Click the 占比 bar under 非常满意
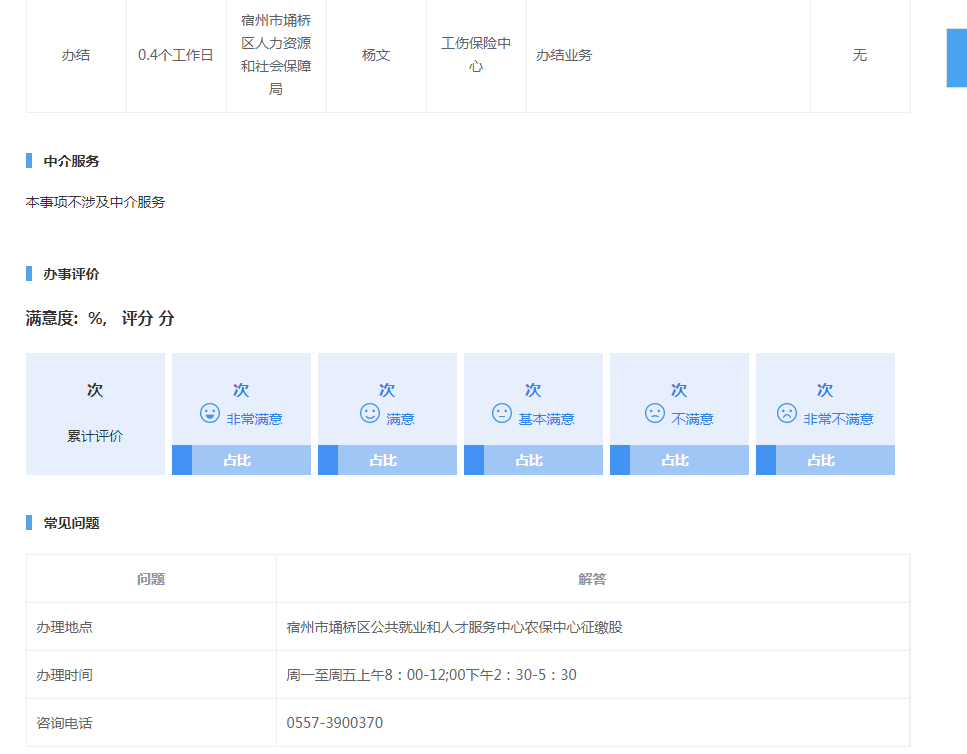Viewport: 967px width, 754px height. [x=241, y=460]
